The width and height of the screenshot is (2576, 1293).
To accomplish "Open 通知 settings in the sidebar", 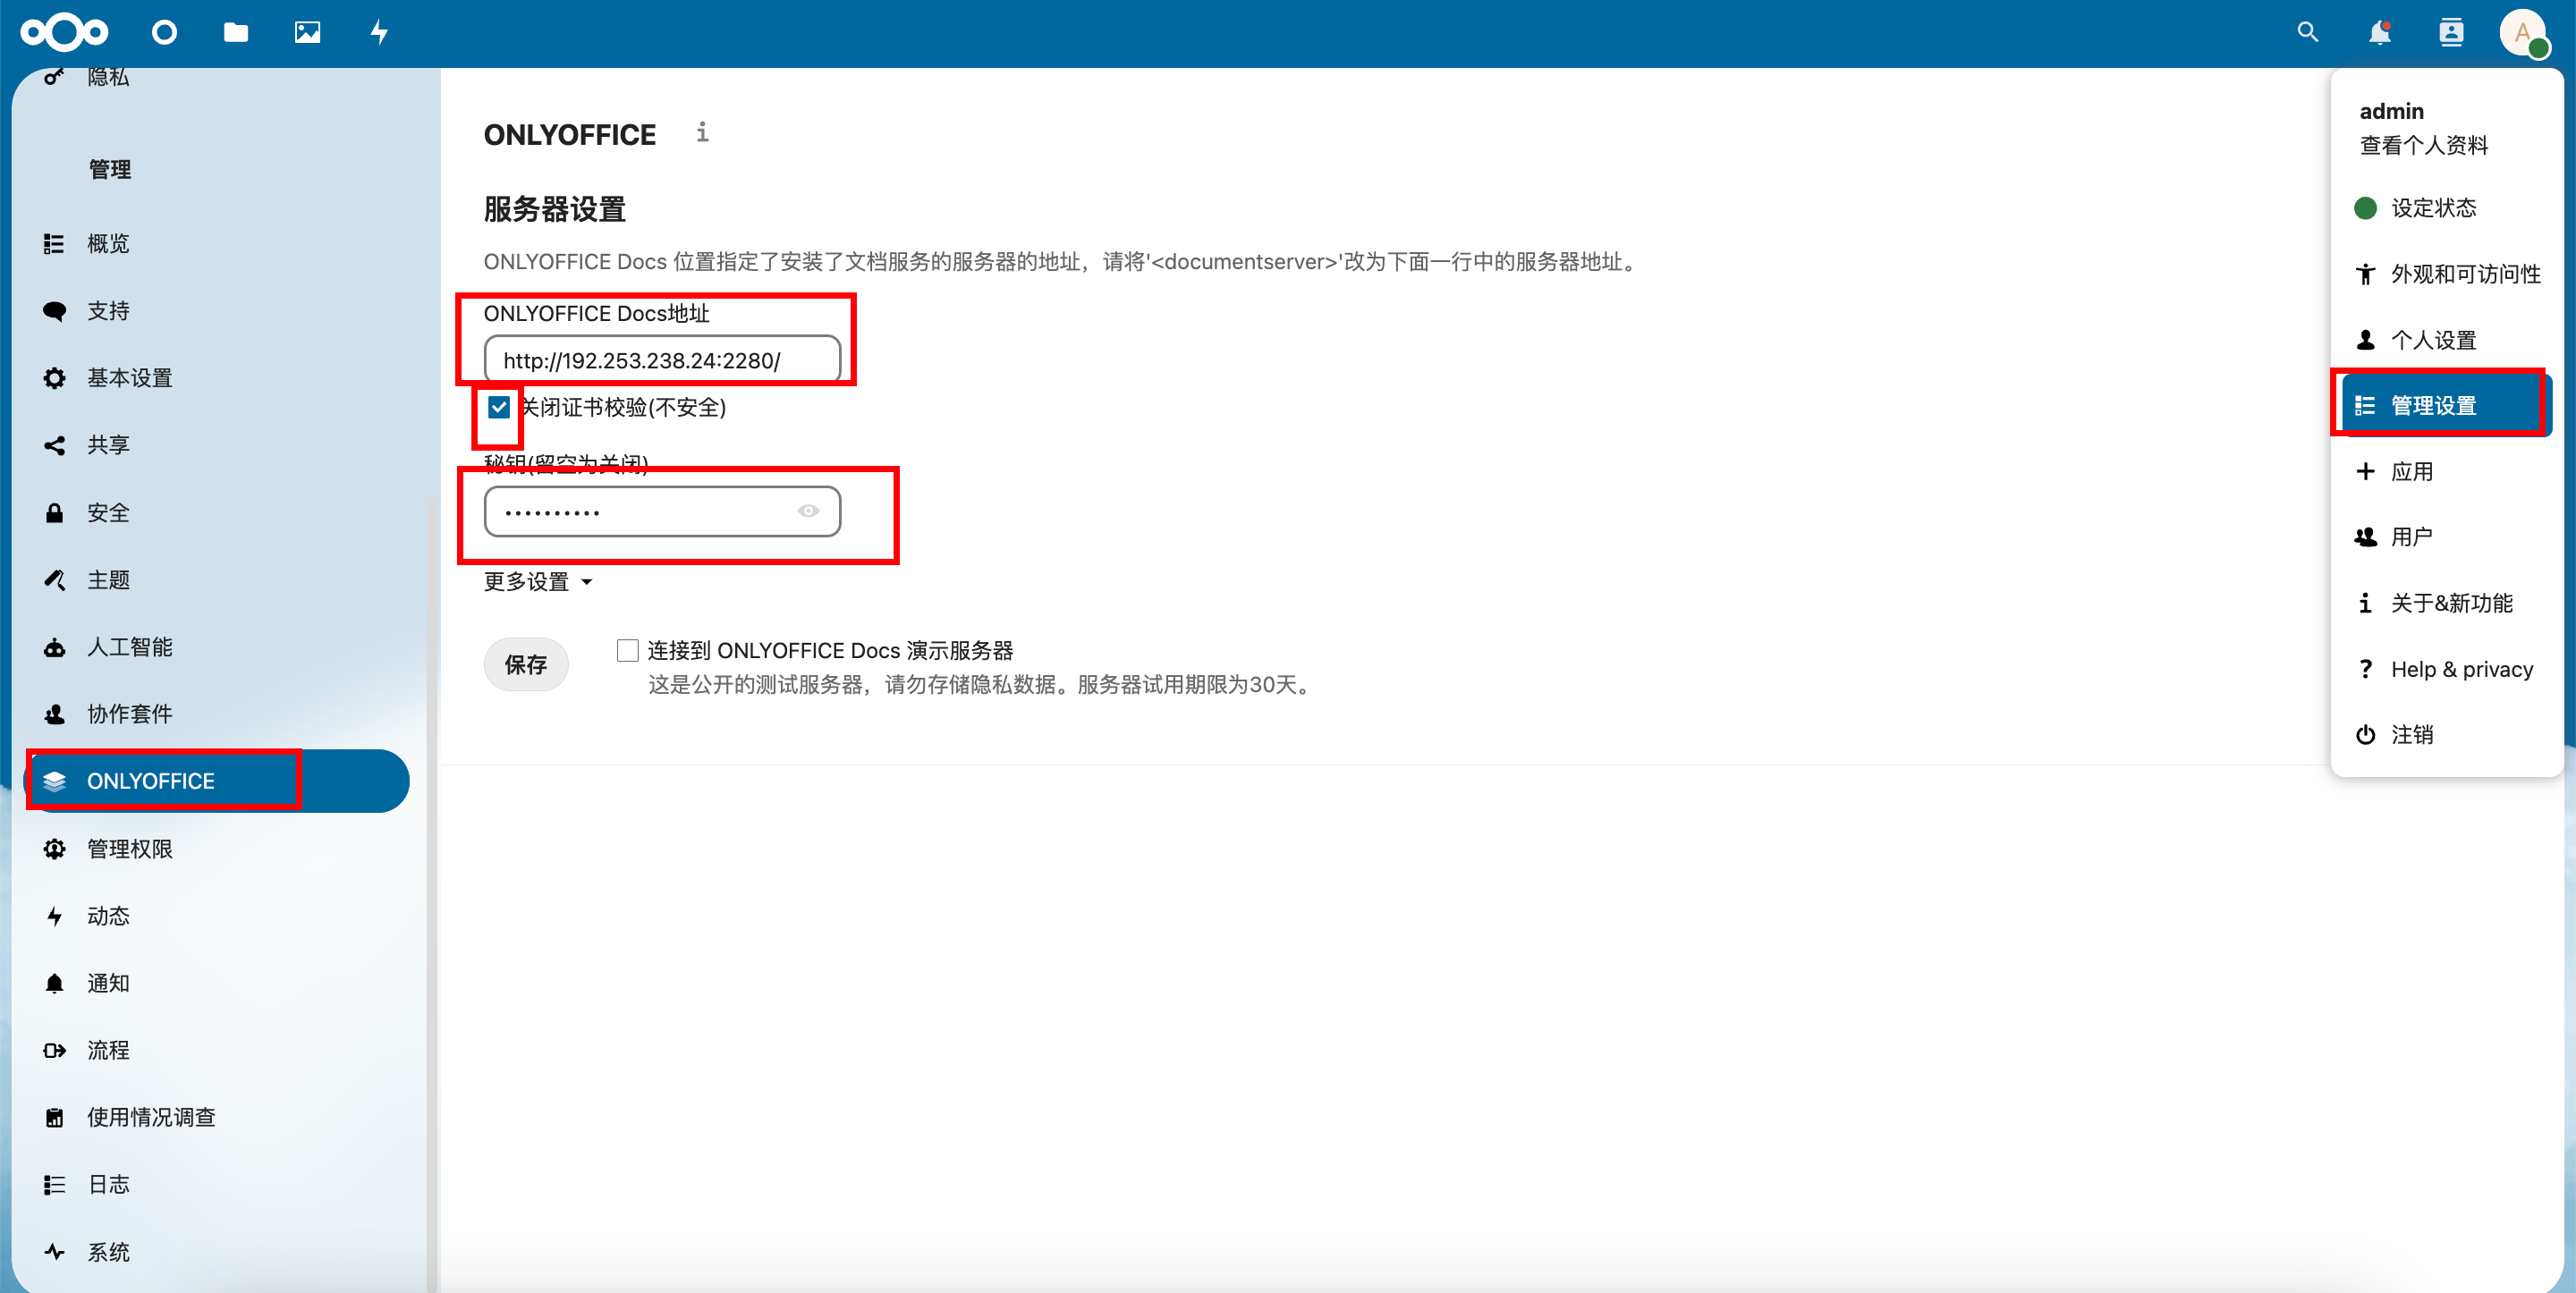I will click(216, 983).
